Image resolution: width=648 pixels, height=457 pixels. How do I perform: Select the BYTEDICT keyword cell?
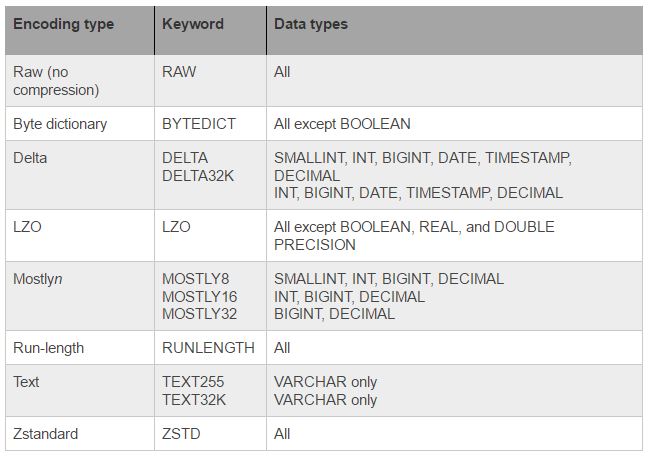point(210,124)
